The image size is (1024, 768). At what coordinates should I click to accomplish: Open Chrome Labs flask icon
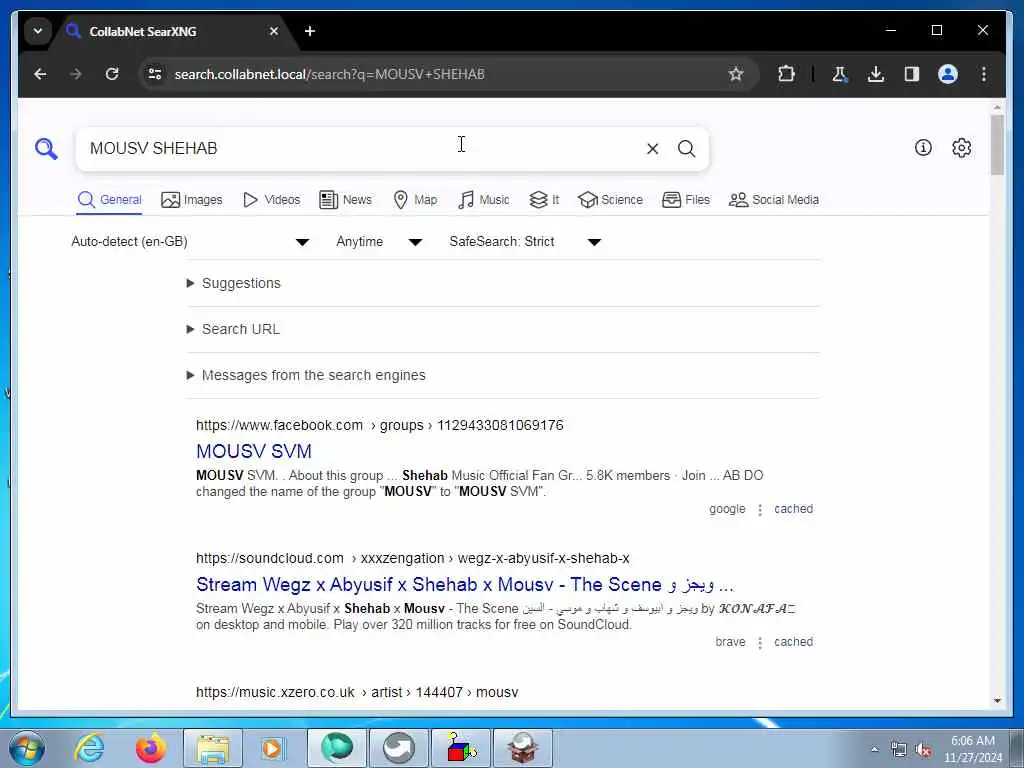click(x=840, y=74)
